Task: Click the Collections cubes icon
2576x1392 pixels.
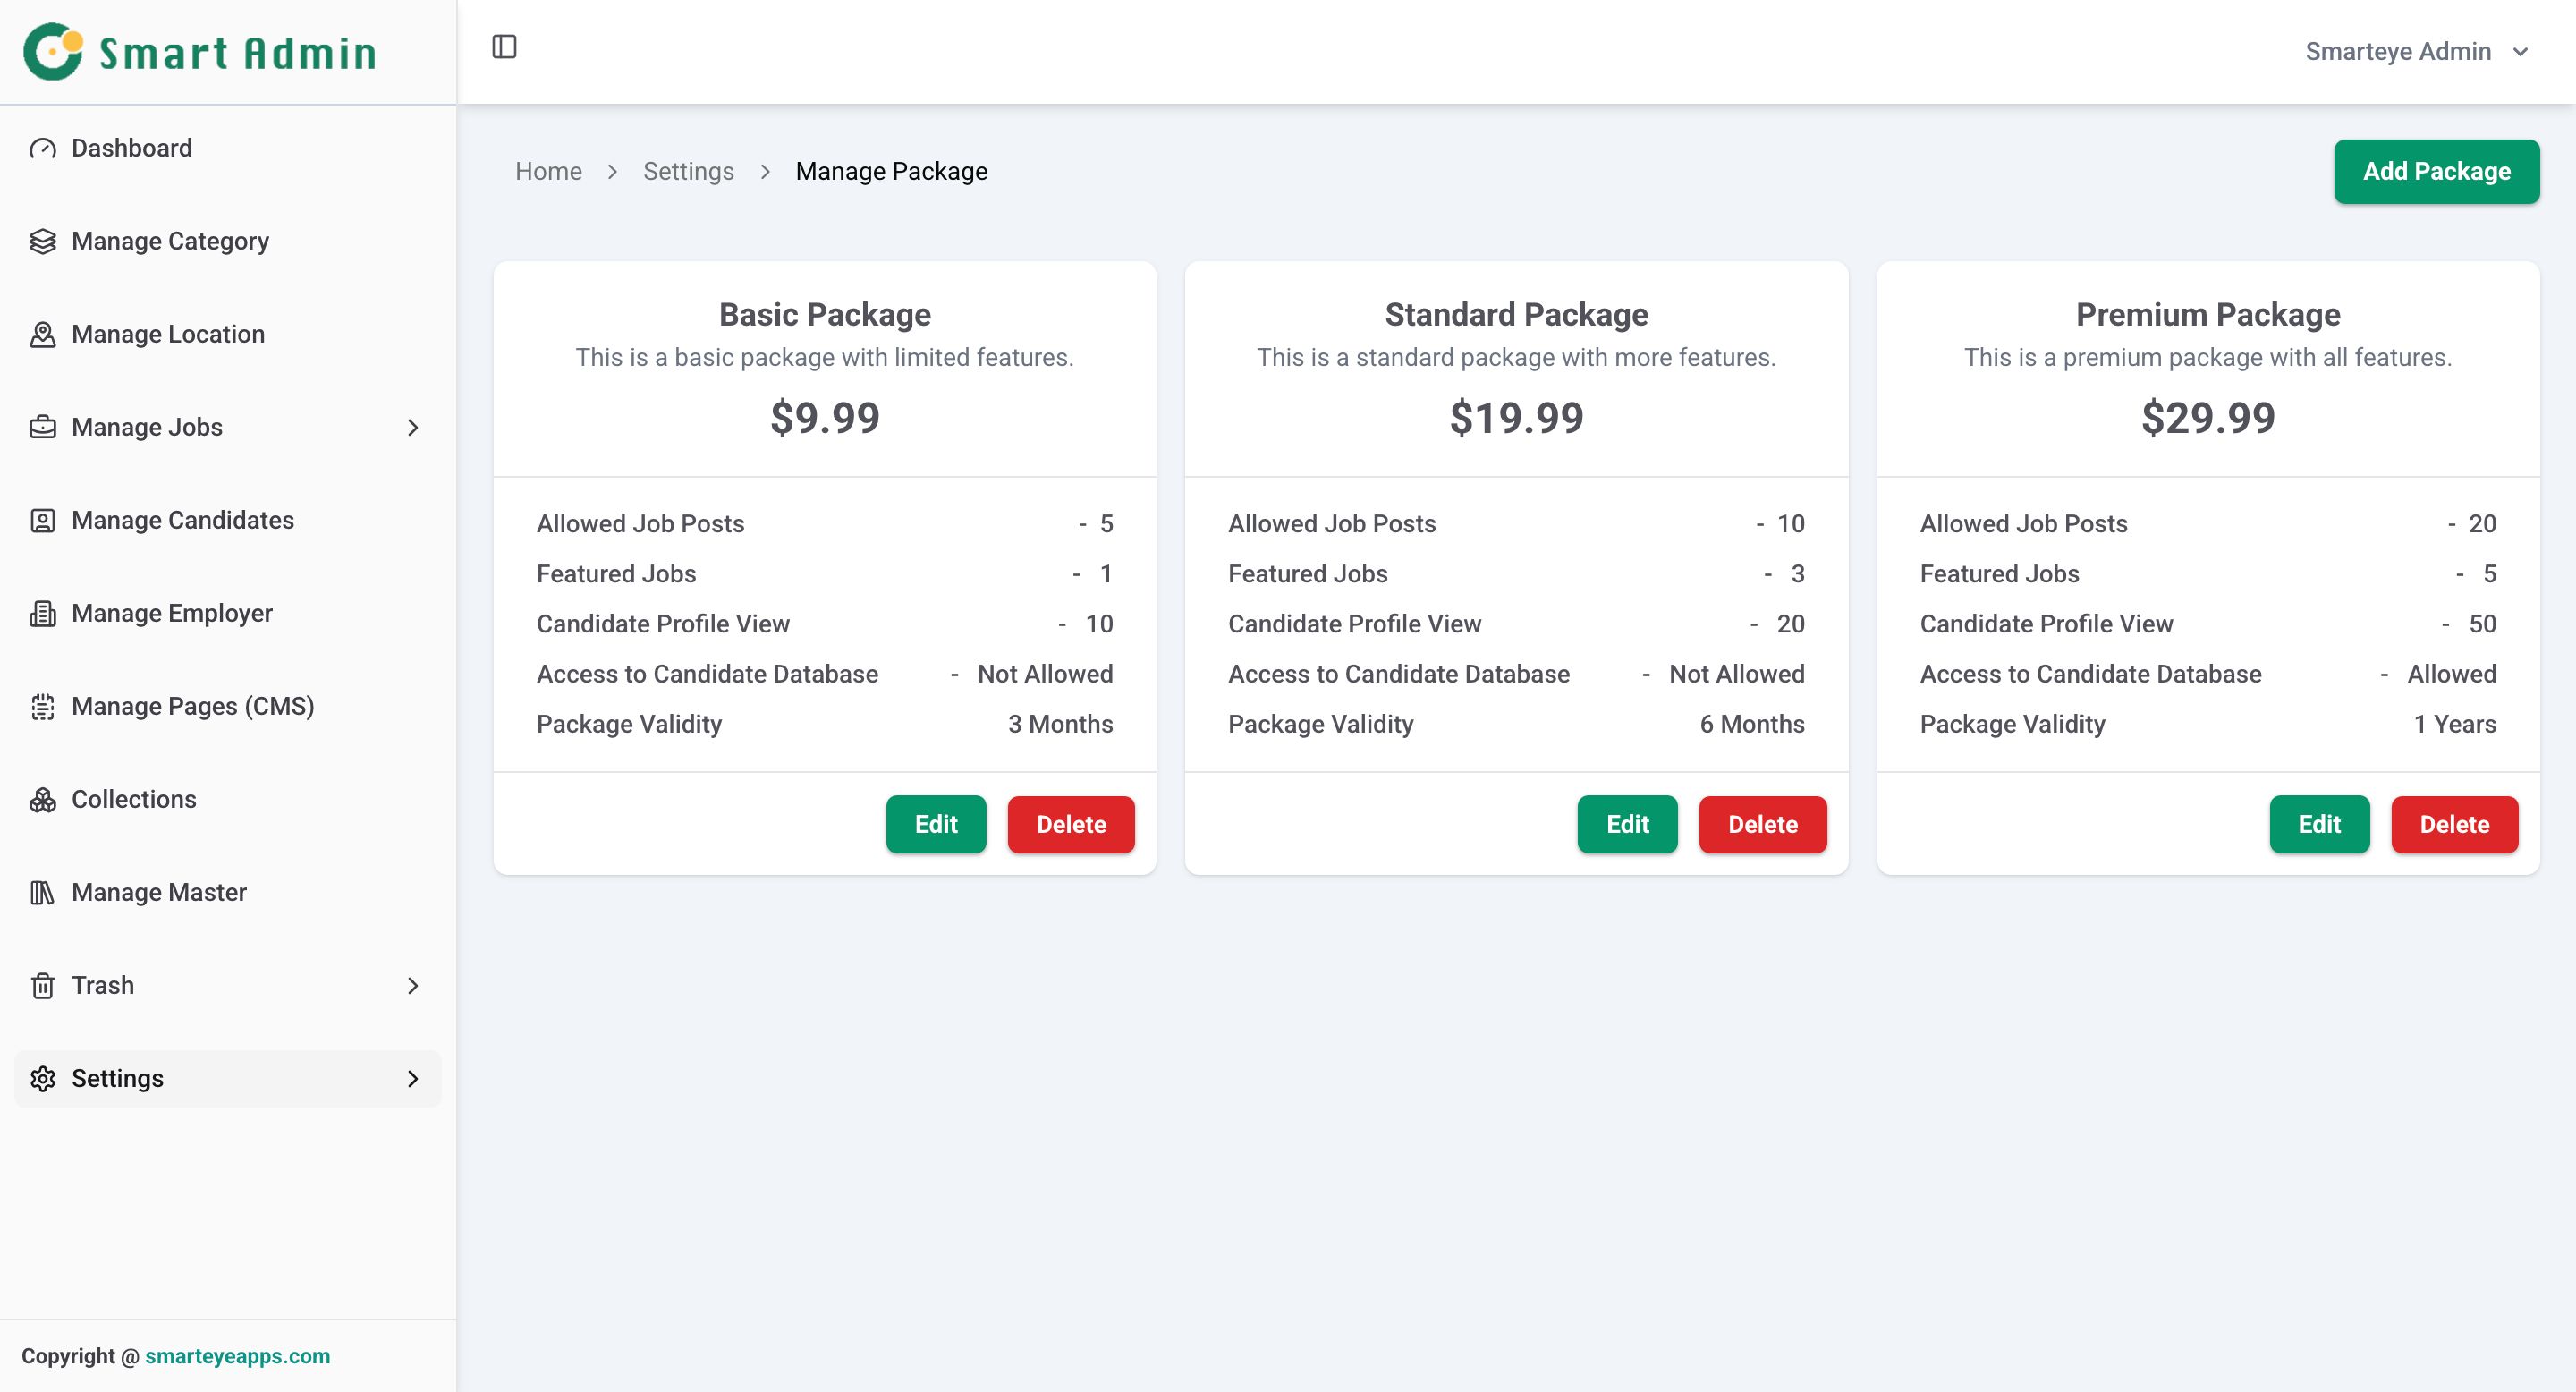Action: coord(42,799)
